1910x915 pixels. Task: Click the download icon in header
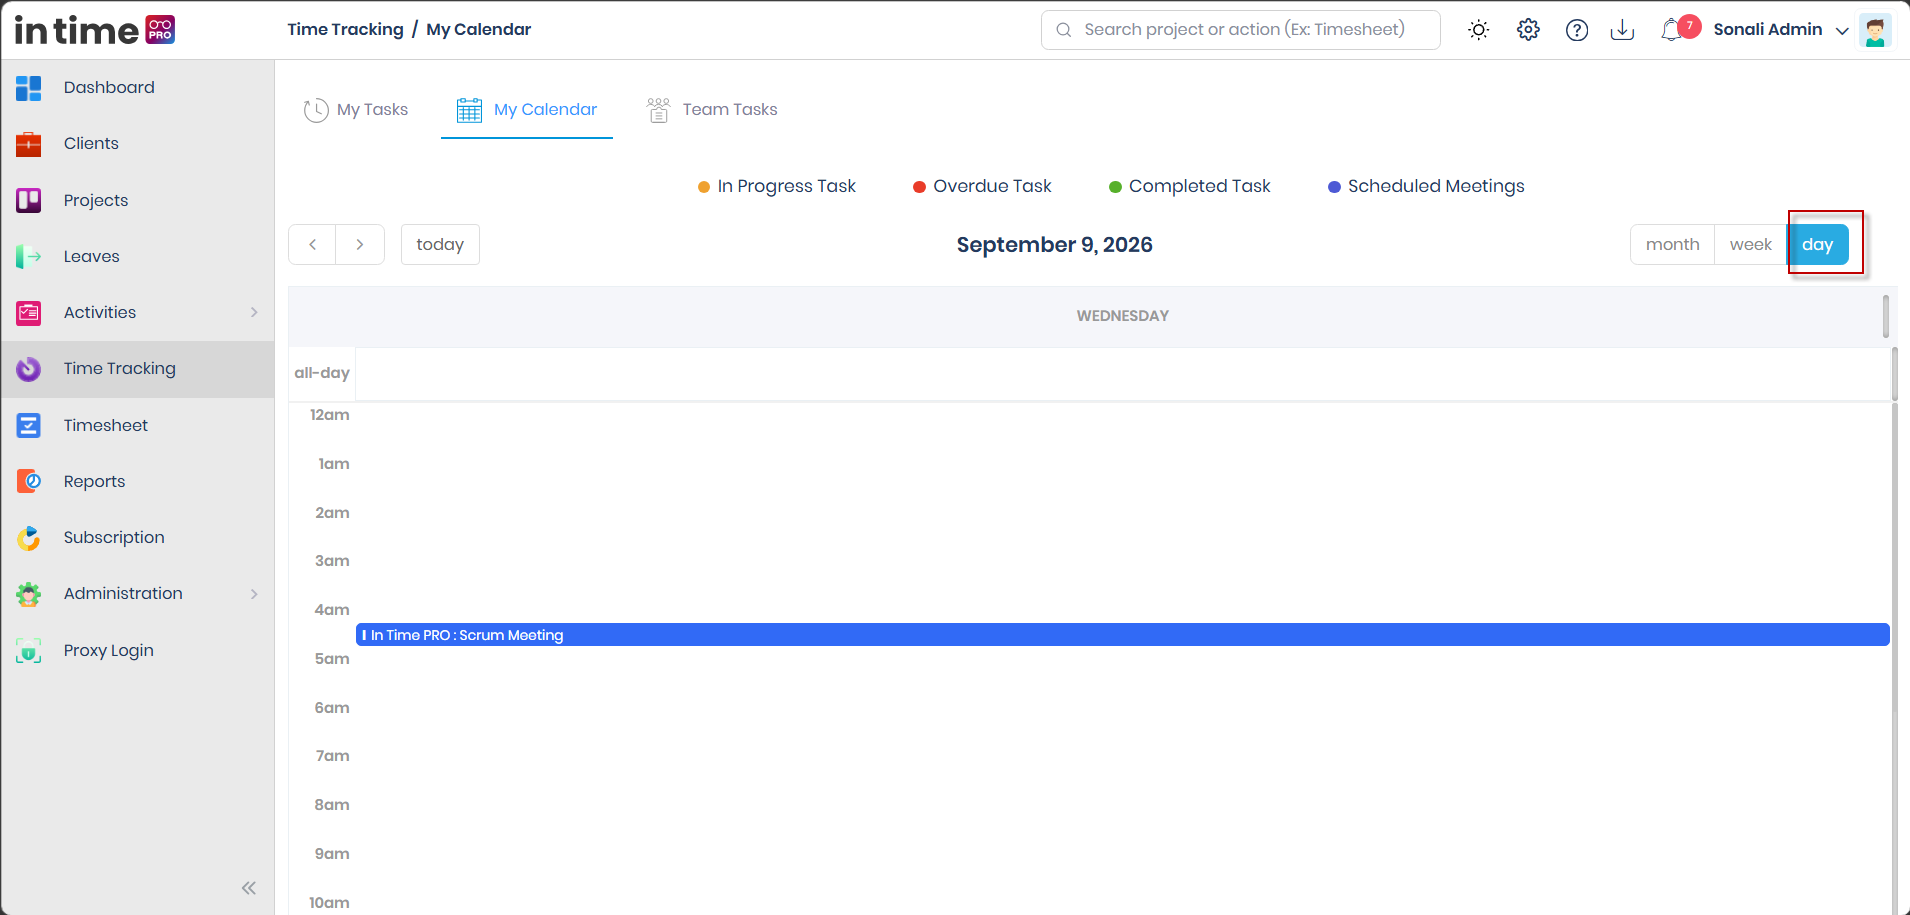(1622, 30)
